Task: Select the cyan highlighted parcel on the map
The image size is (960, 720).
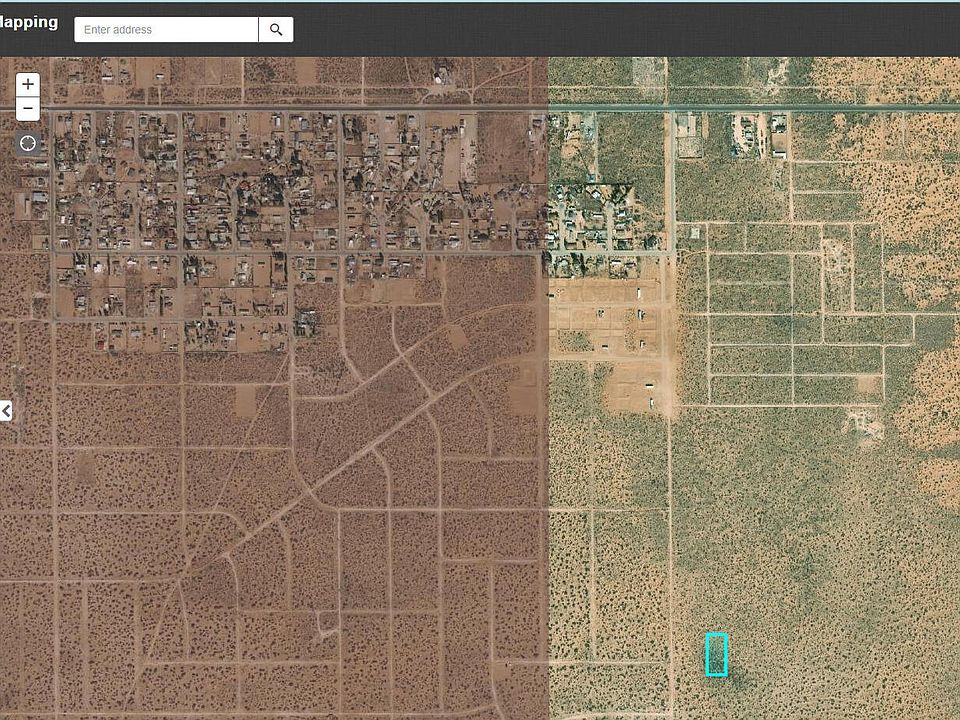Action: coord(716,654)
